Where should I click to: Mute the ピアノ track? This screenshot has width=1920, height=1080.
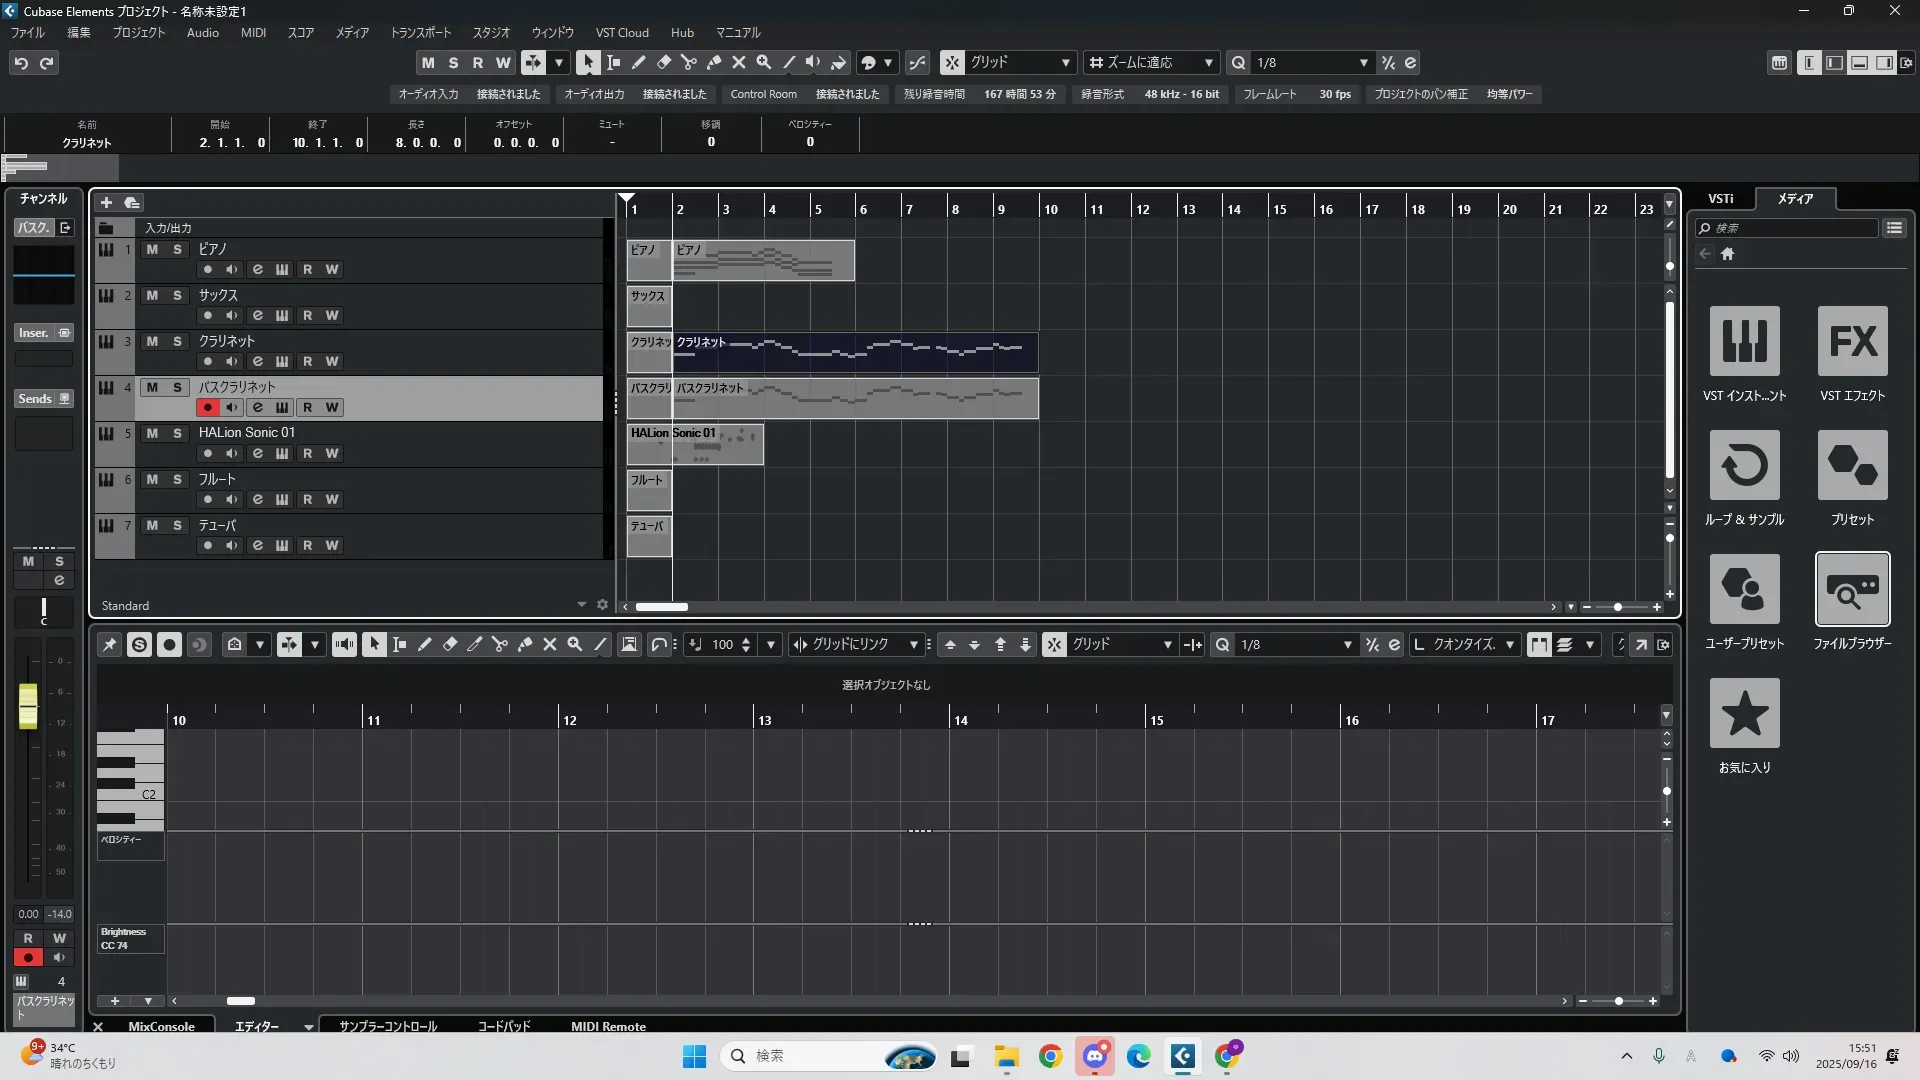[152, 249]
